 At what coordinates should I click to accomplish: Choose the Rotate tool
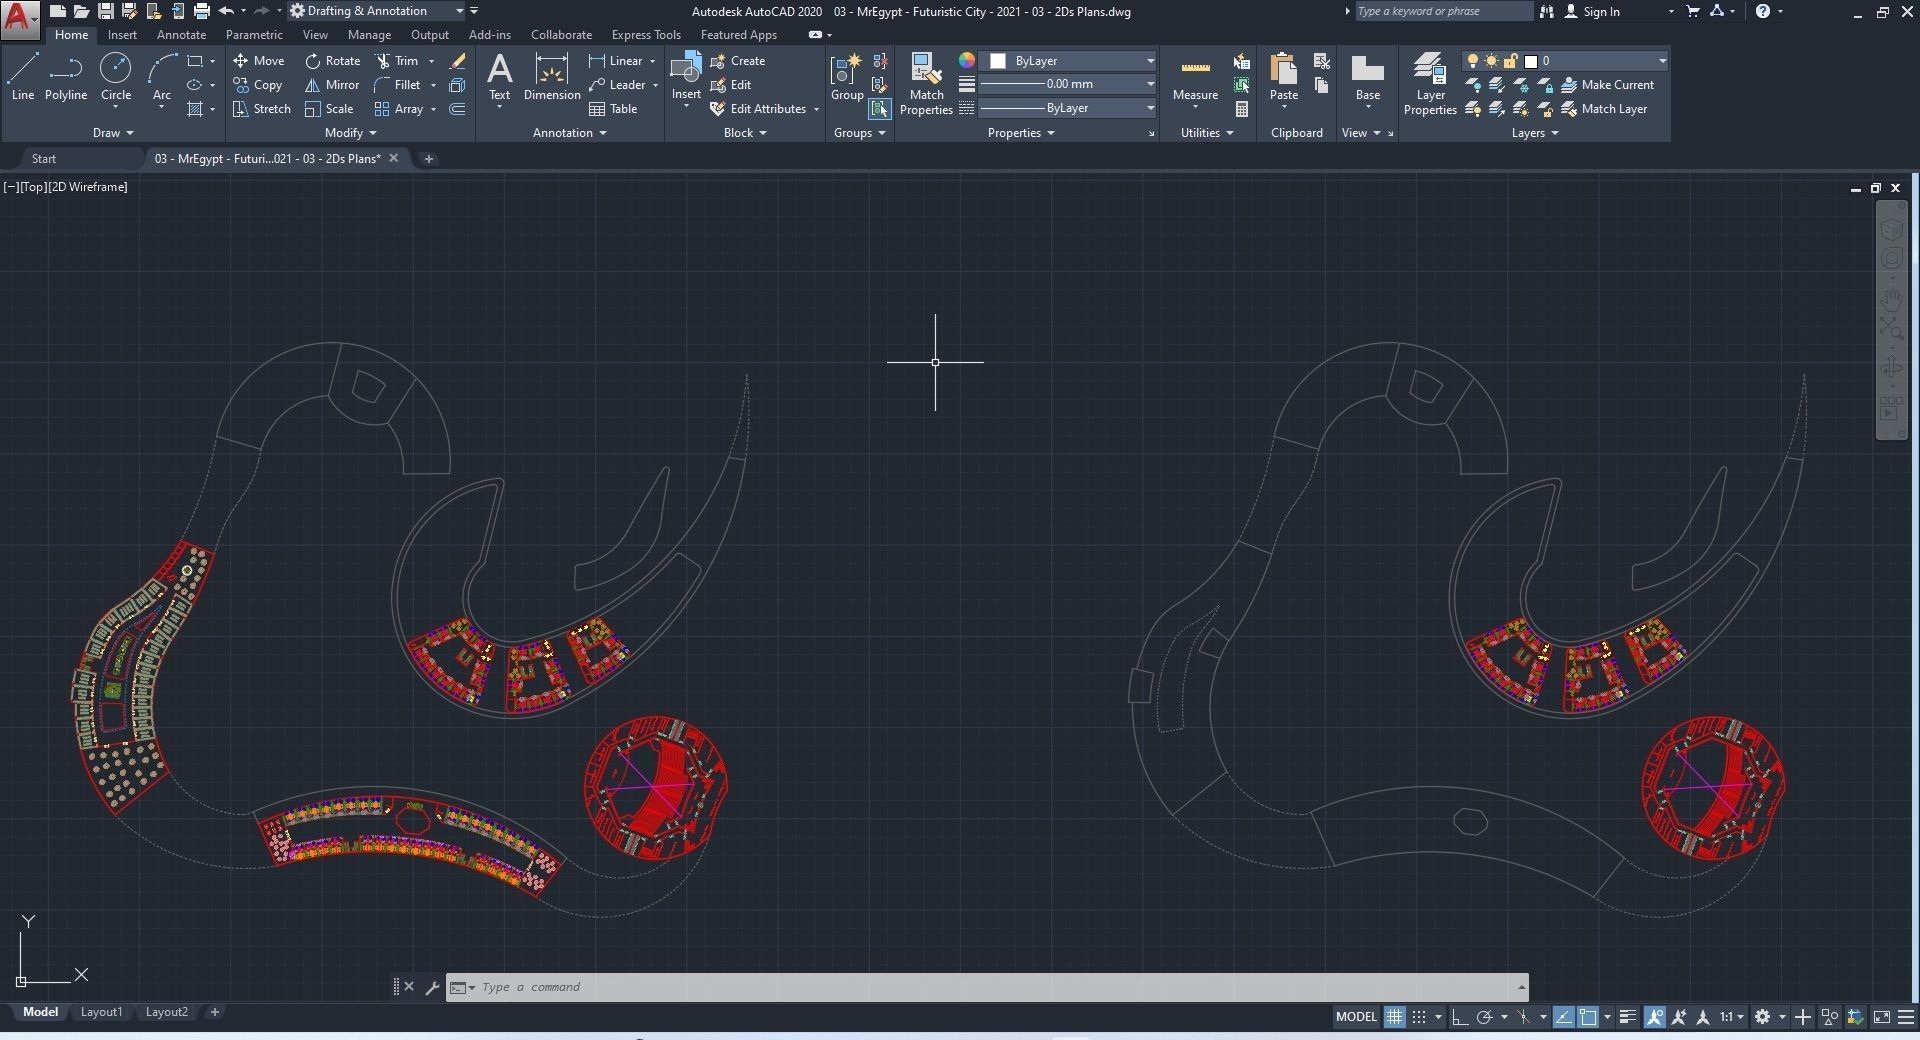pos(332,61)
